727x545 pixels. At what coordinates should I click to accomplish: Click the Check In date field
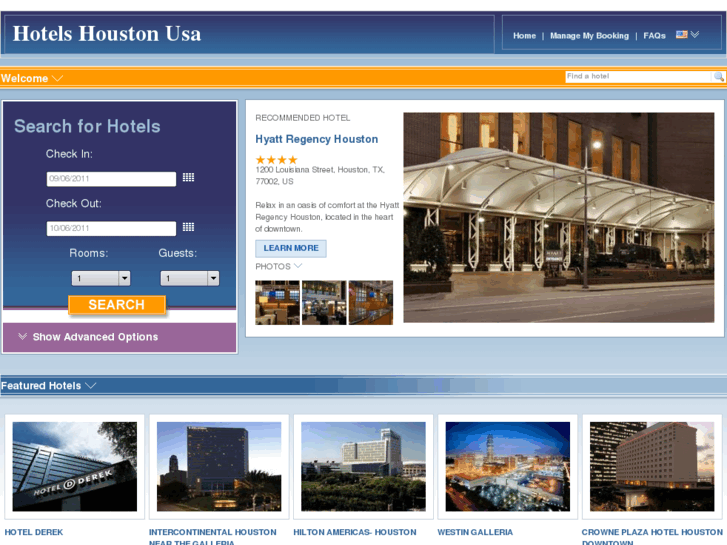111,179
